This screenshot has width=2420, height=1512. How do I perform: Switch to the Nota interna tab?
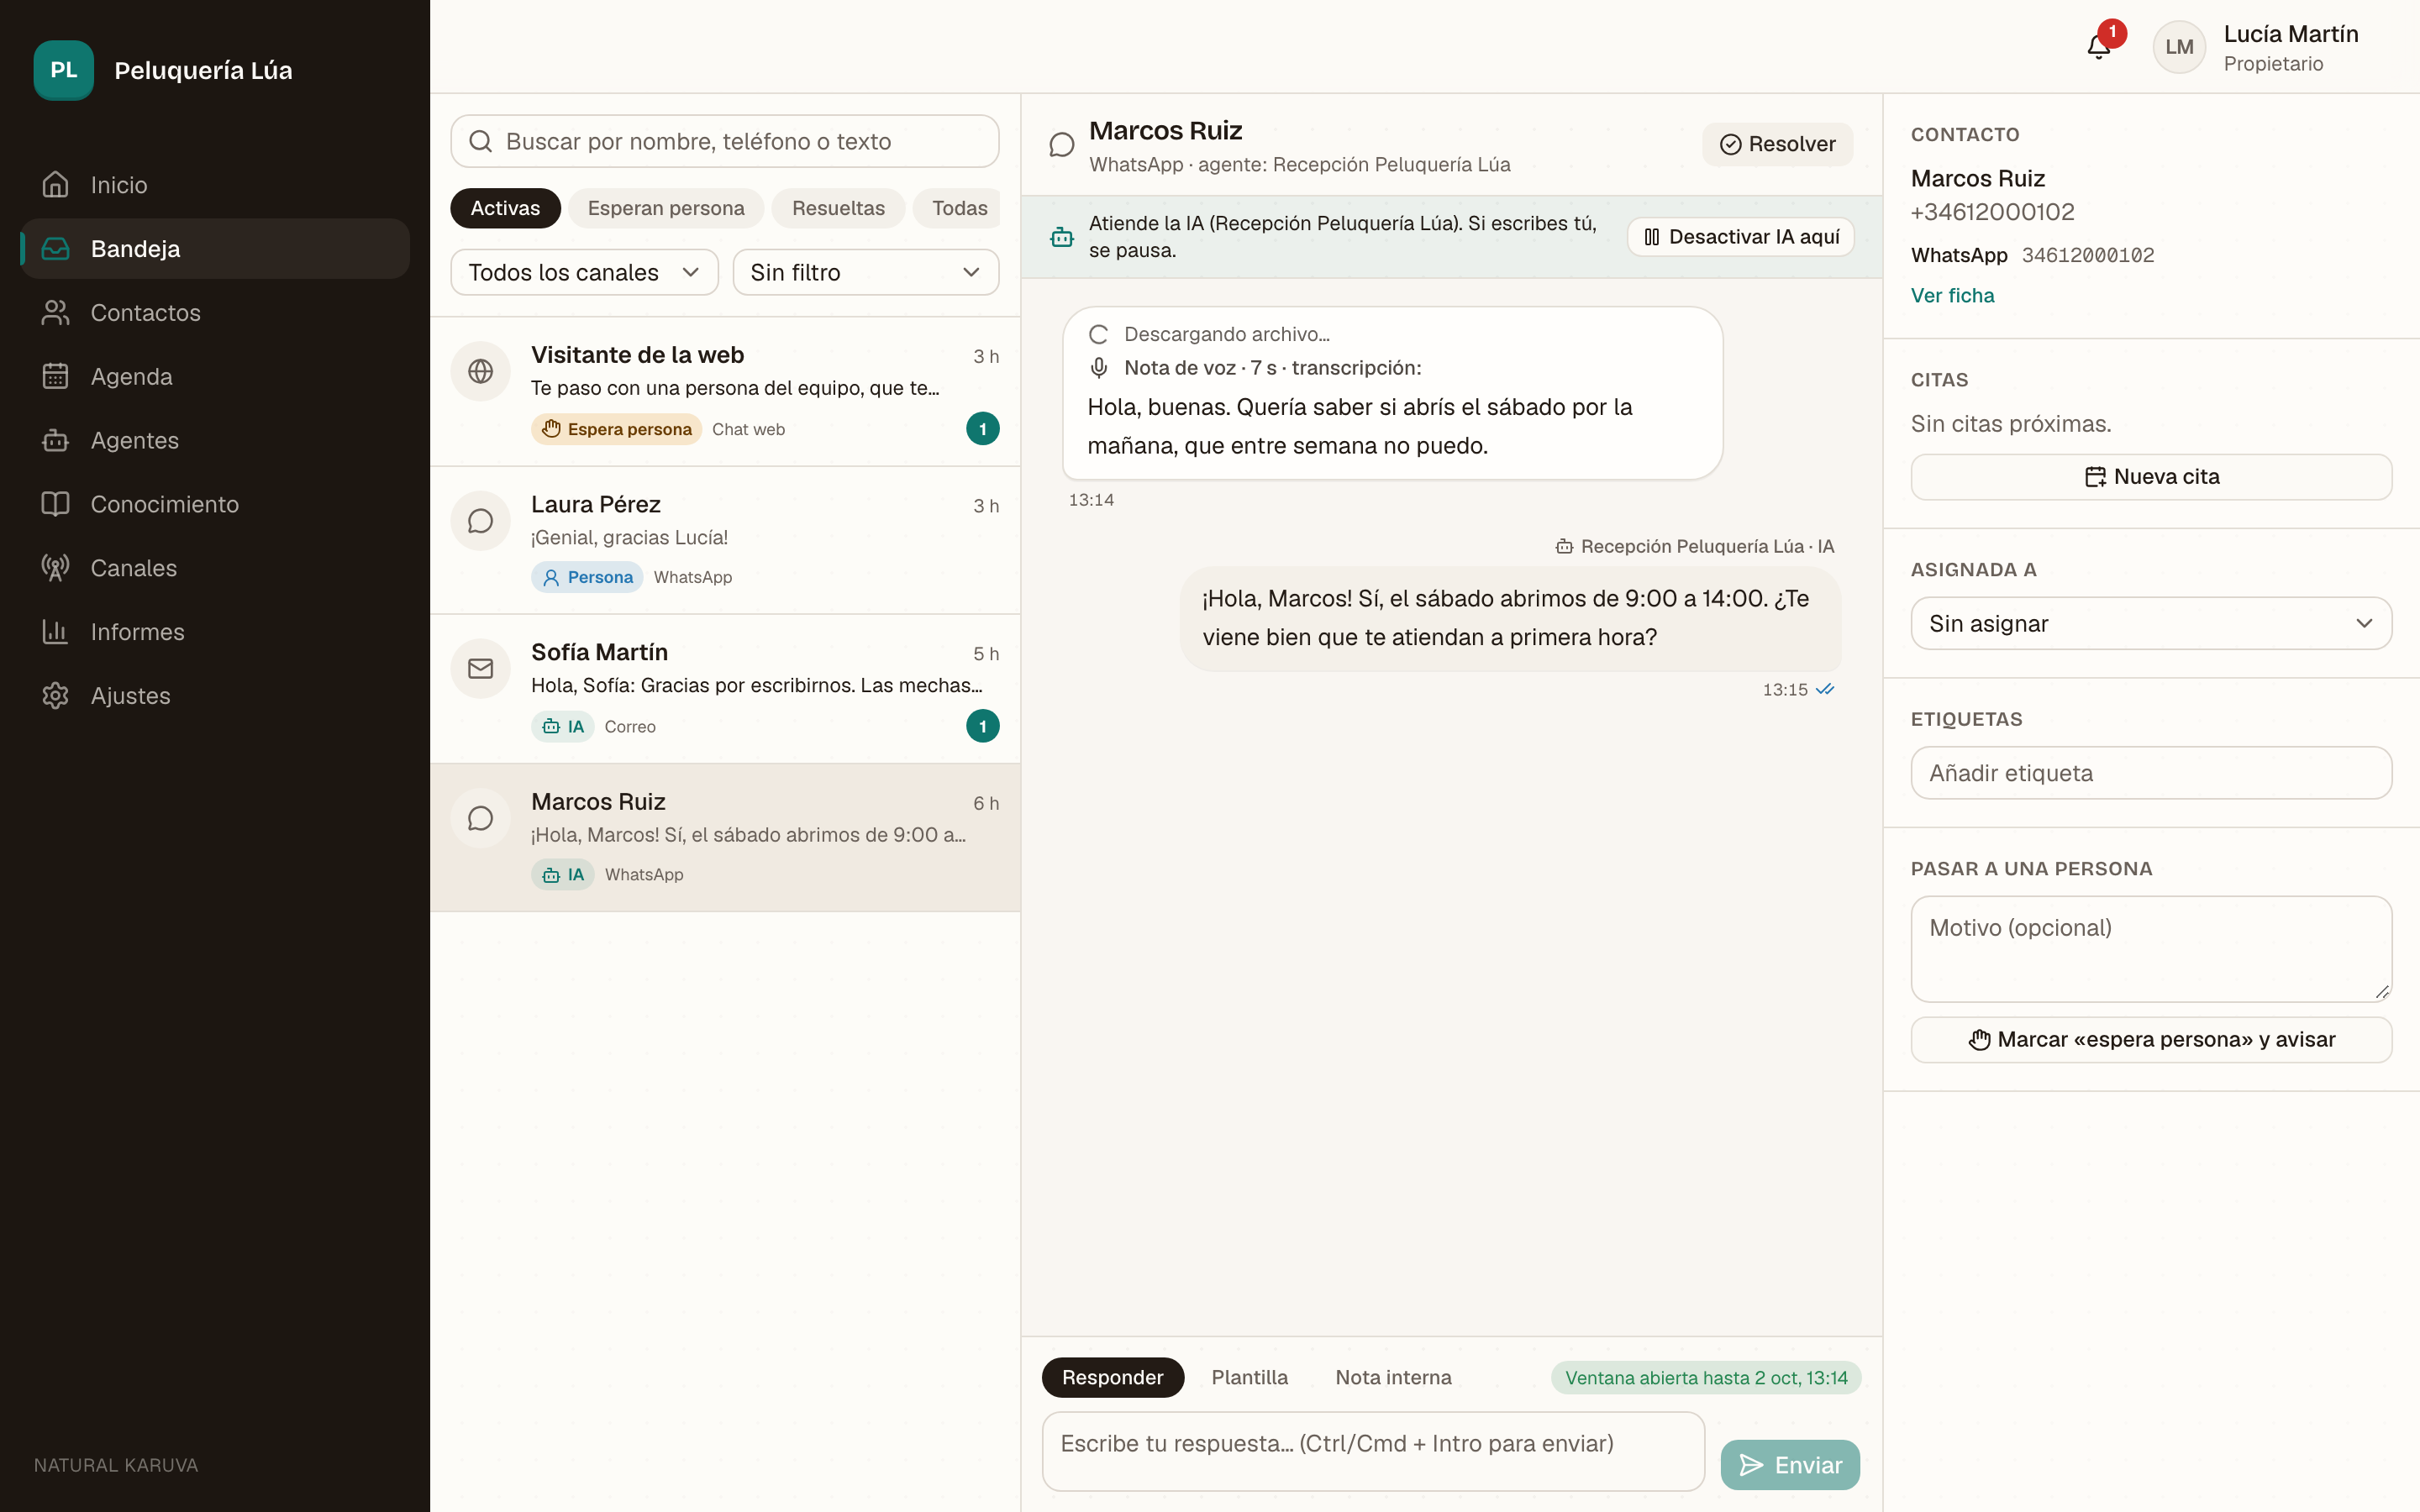1393,1377
